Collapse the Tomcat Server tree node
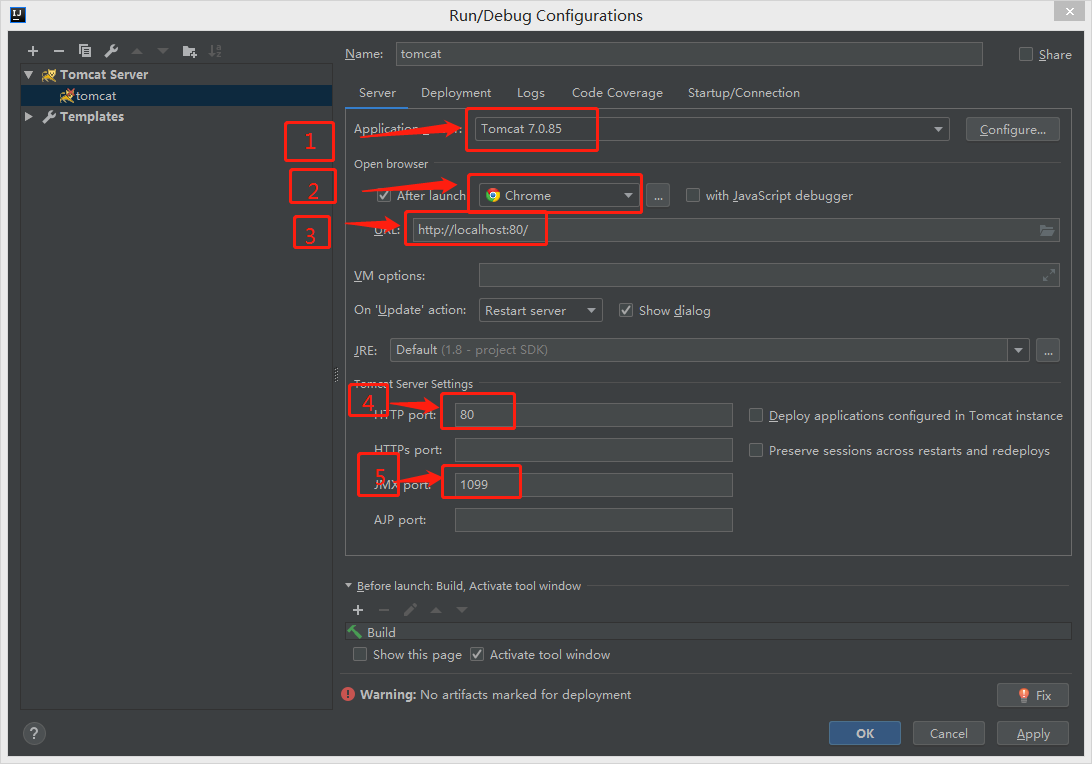 pos(29,75)
